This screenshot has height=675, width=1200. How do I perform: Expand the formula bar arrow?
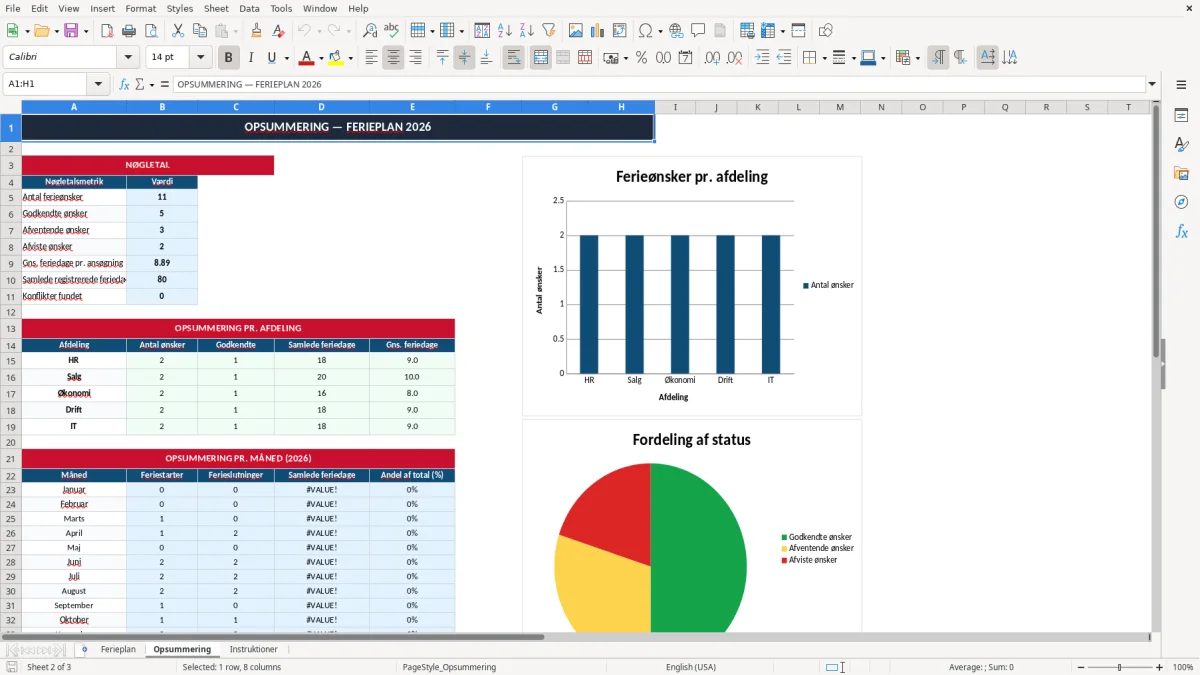coord(1152,84)
